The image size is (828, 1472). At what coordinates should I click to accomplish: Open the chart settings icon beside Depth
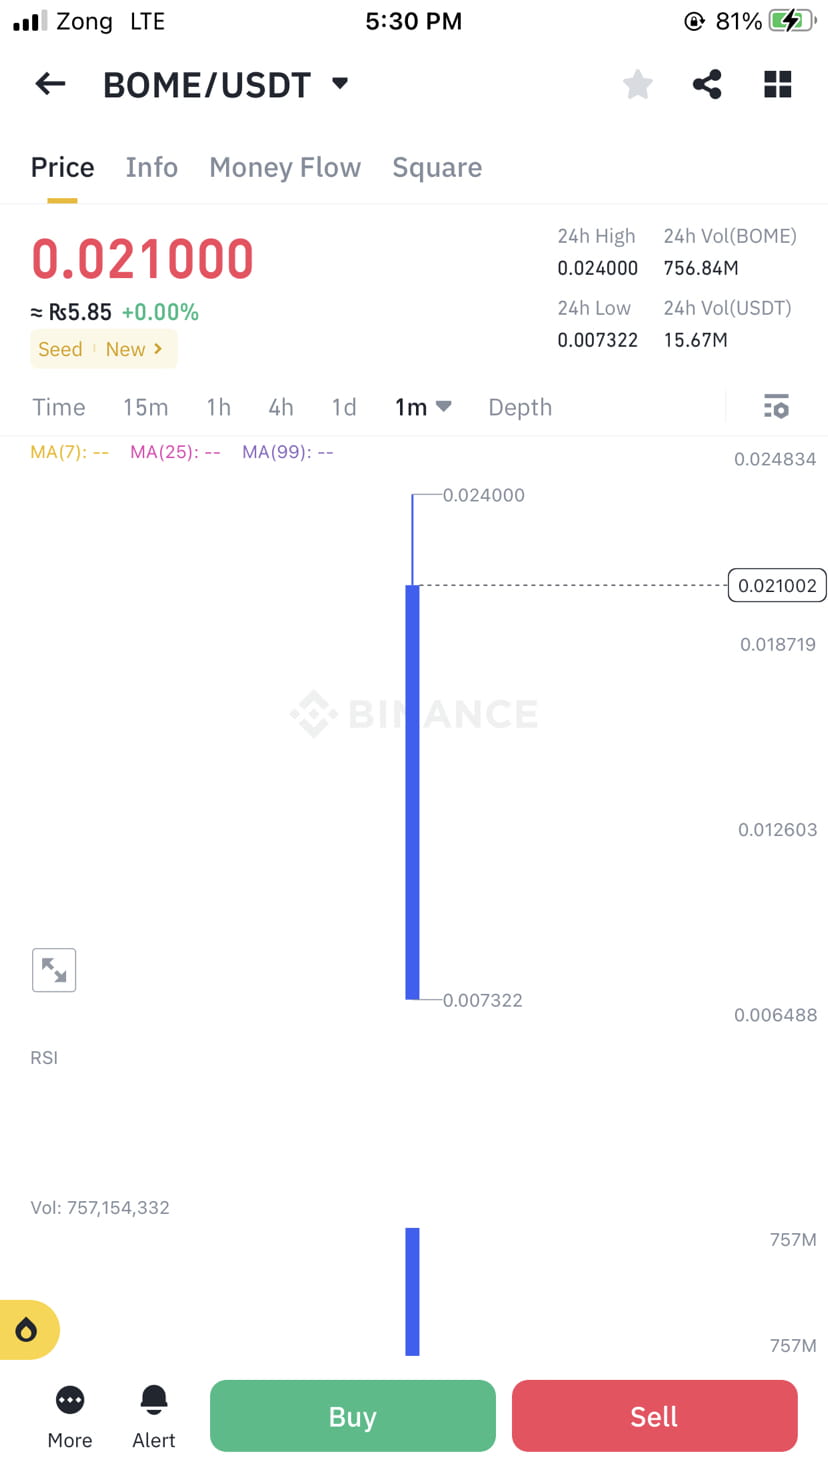(x=776, y=407)
